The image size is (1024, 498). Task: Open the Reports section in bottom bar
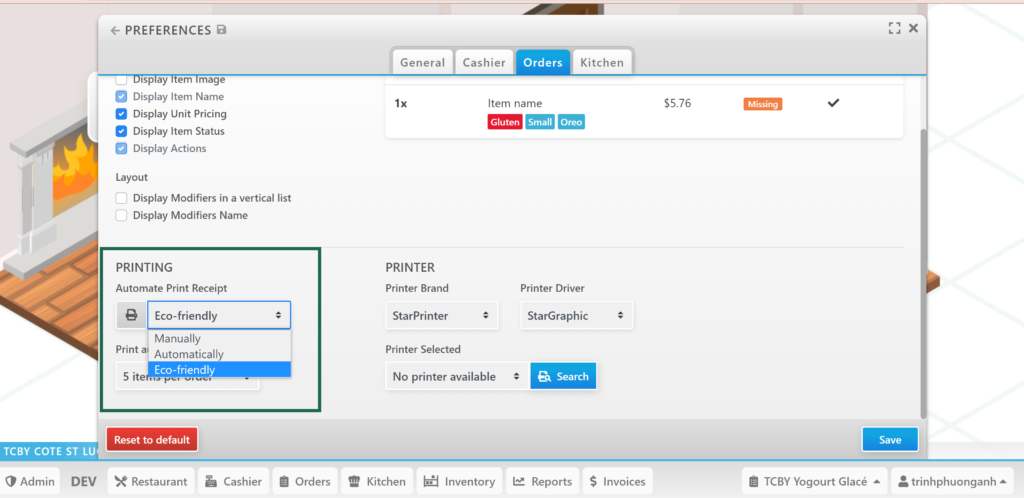541,481
